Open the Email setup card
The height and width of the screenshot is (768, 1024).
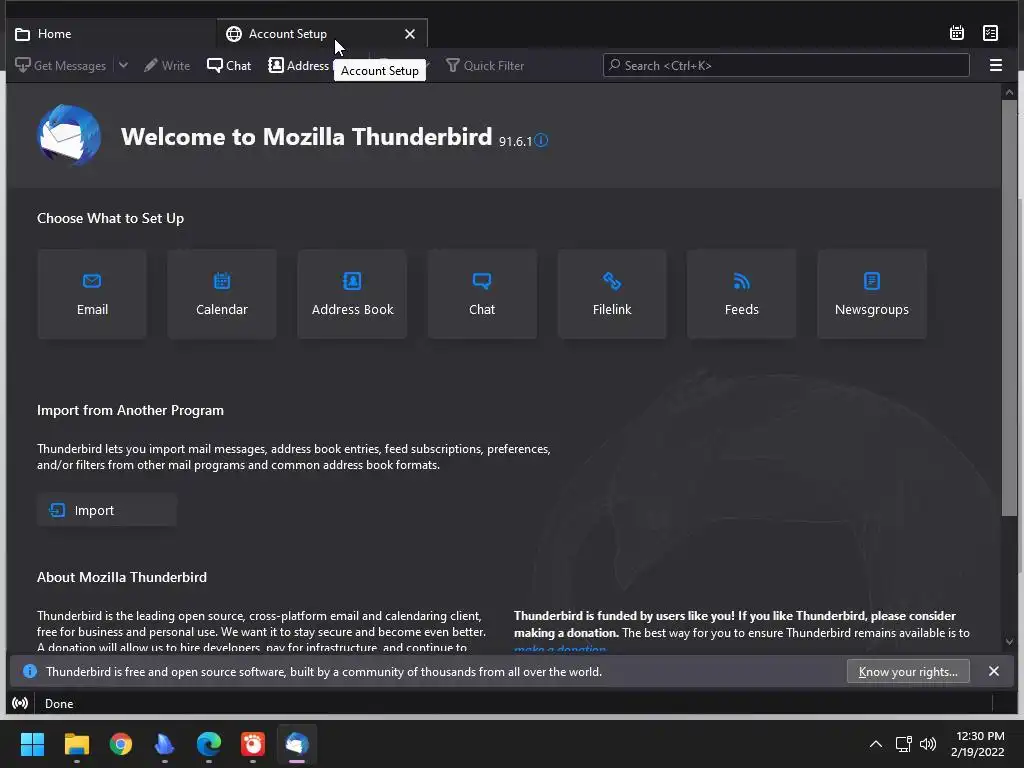point(92,294)
